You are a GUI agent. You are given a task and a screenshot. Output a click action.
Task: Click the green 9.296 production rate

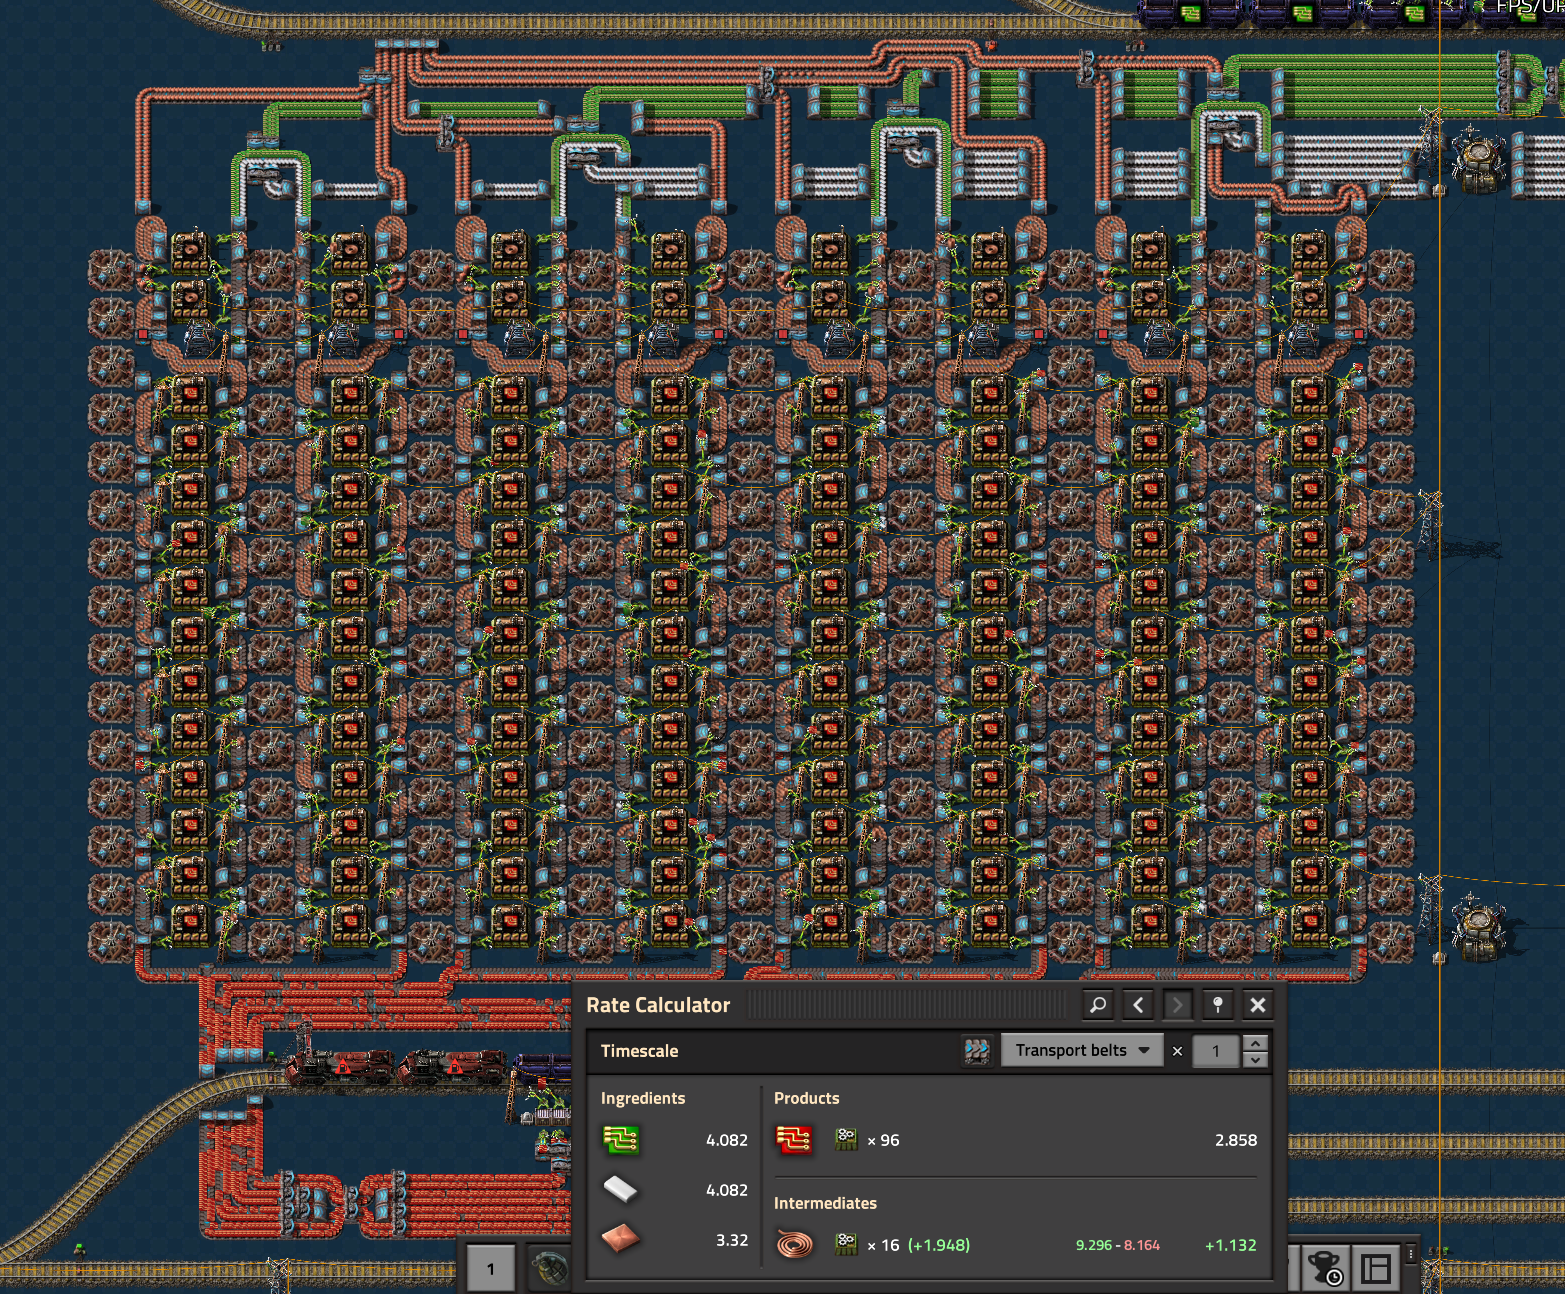[x=1093, y=1245]
